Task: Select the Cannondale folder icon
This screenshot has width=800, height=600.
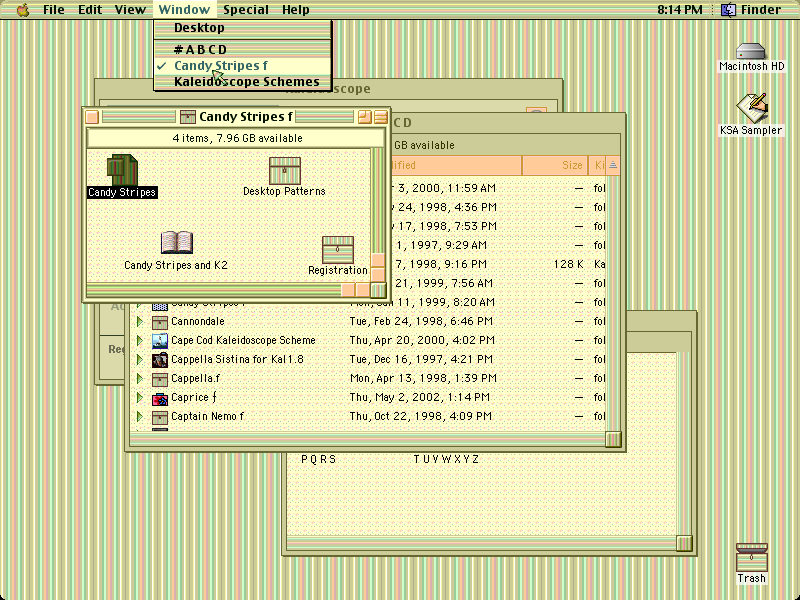Action: [x=160, y=322]
